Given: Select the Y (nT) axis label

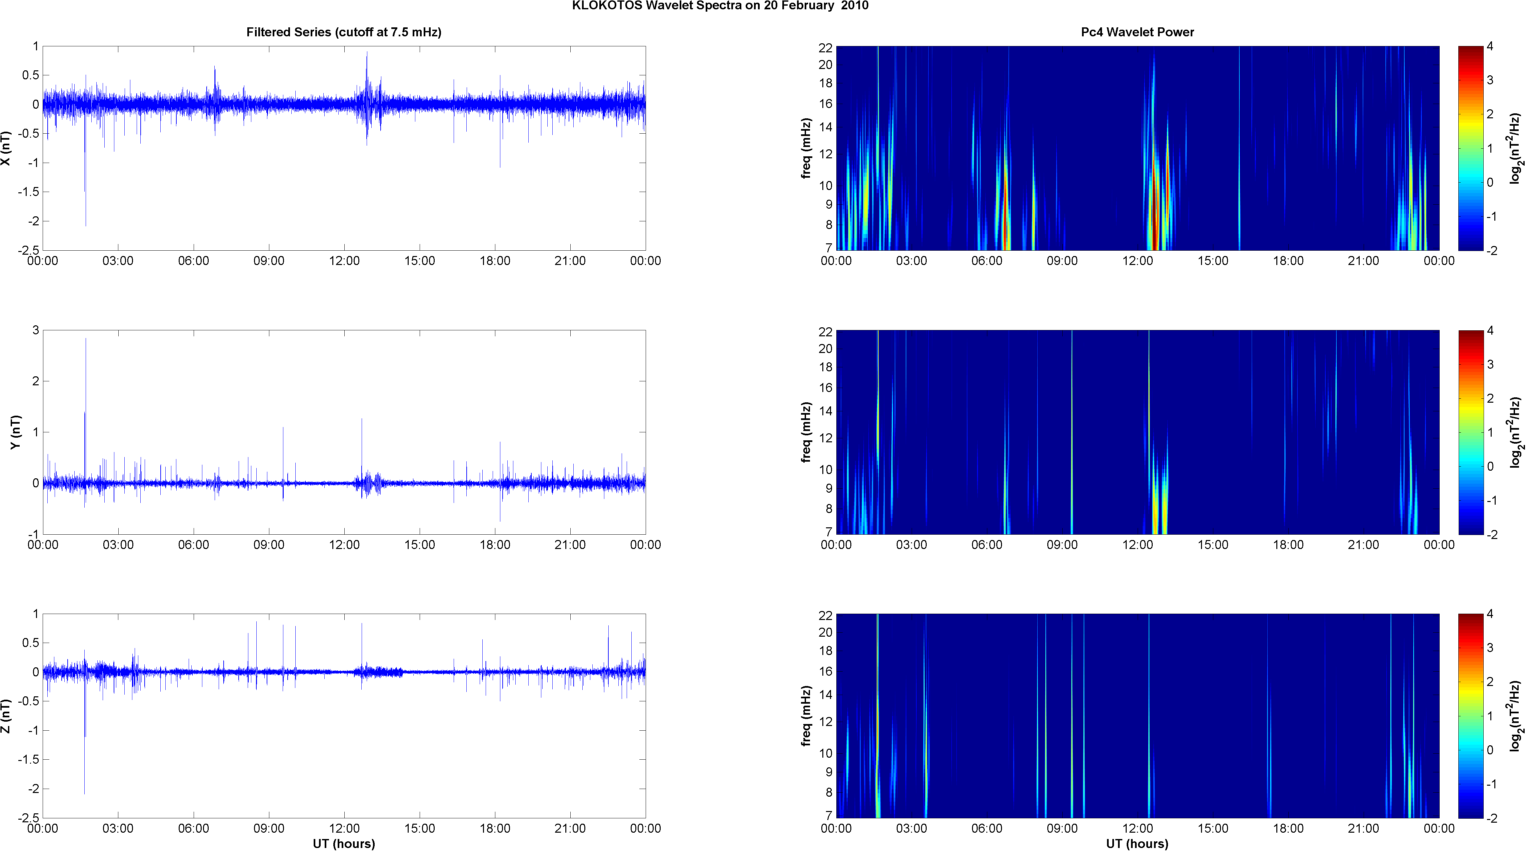Looking at the screenshot, I should pyautogui.click(x=15, y=432).
